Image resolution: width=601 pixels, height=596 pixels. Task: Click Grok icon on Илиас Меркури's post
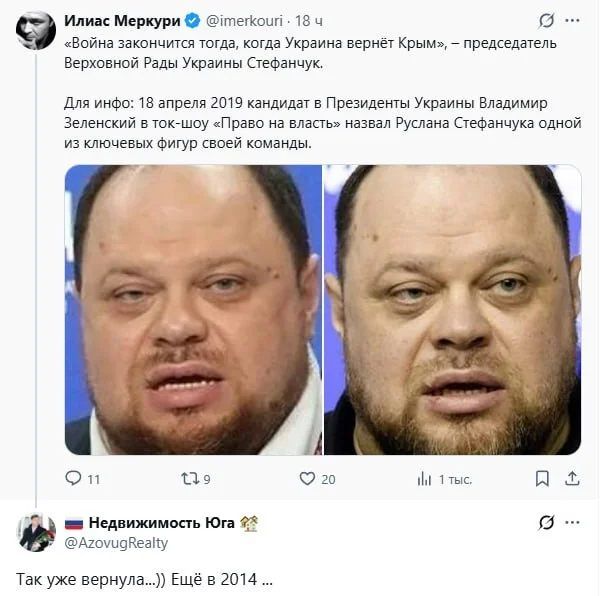pyautogui.click(x=546, y=20)
